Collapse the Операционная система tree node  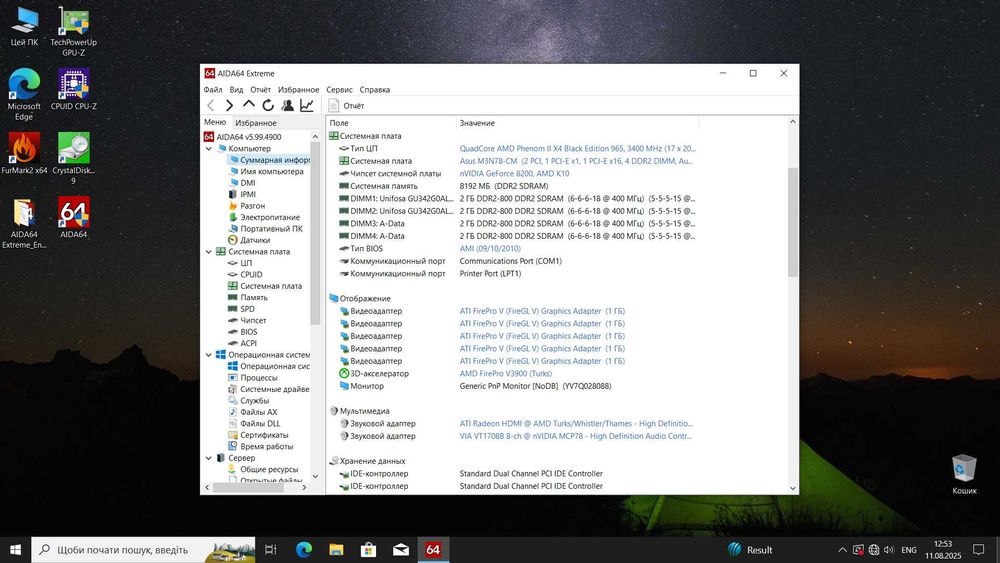point(209,355)
